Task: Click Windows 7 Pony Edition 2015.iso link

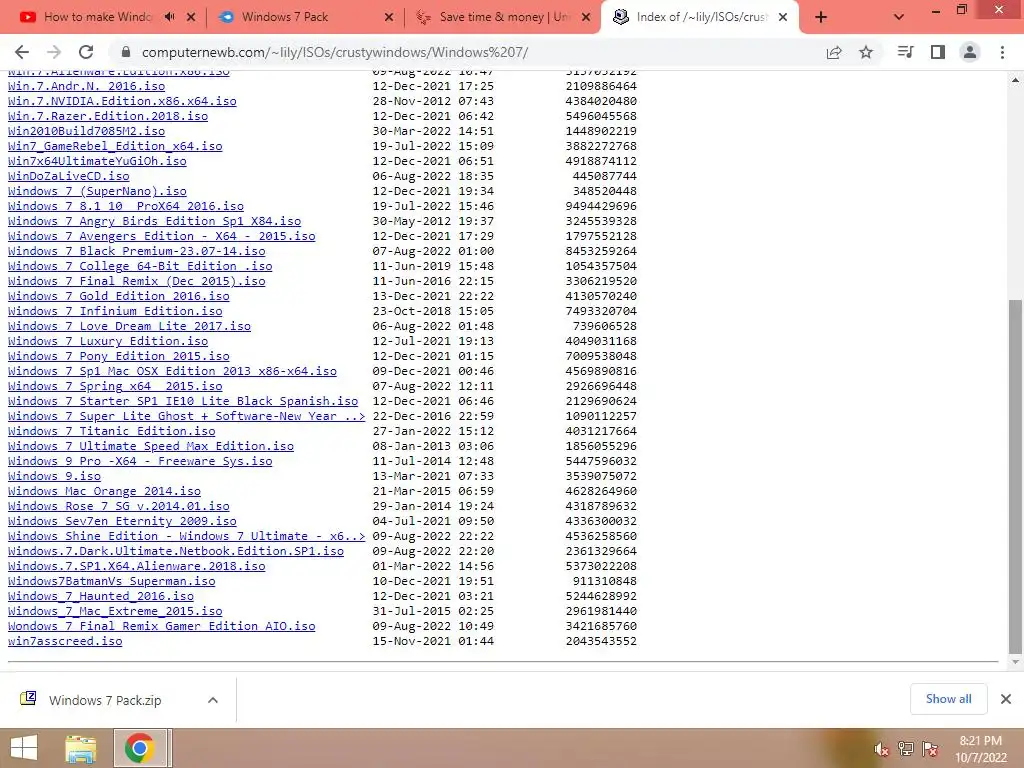Action: point(119,357)
